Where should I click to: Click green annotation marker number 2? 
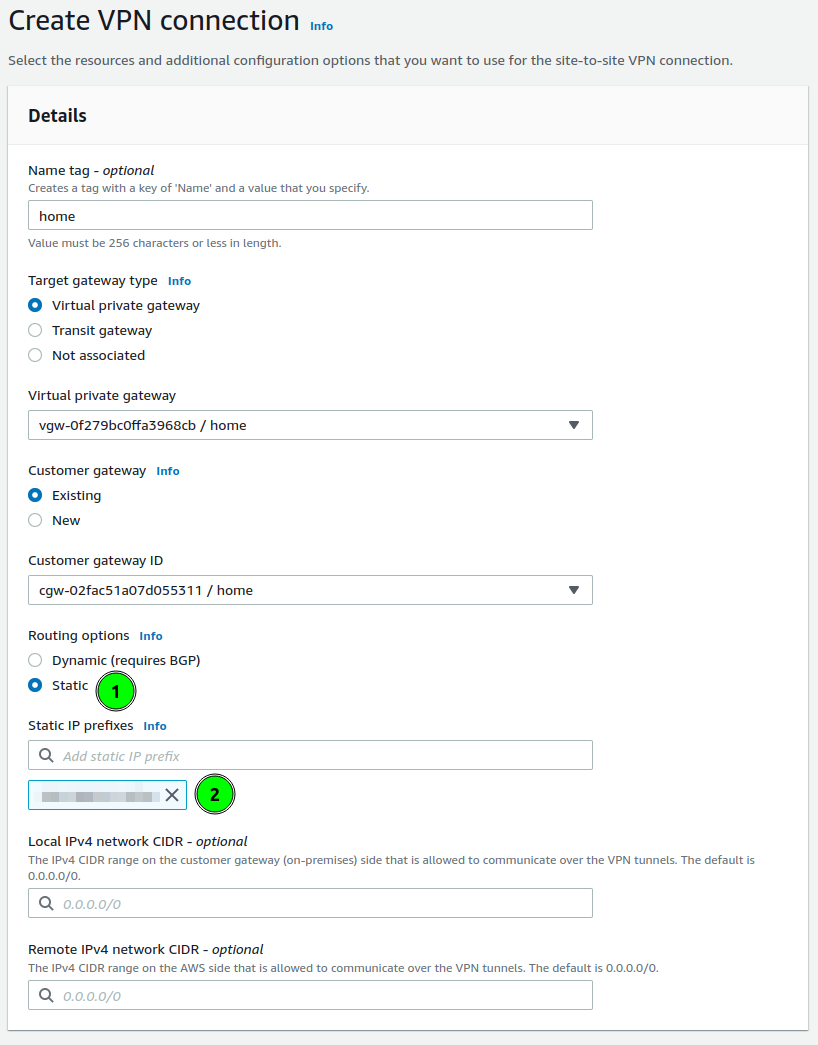(x=215, y=795)
